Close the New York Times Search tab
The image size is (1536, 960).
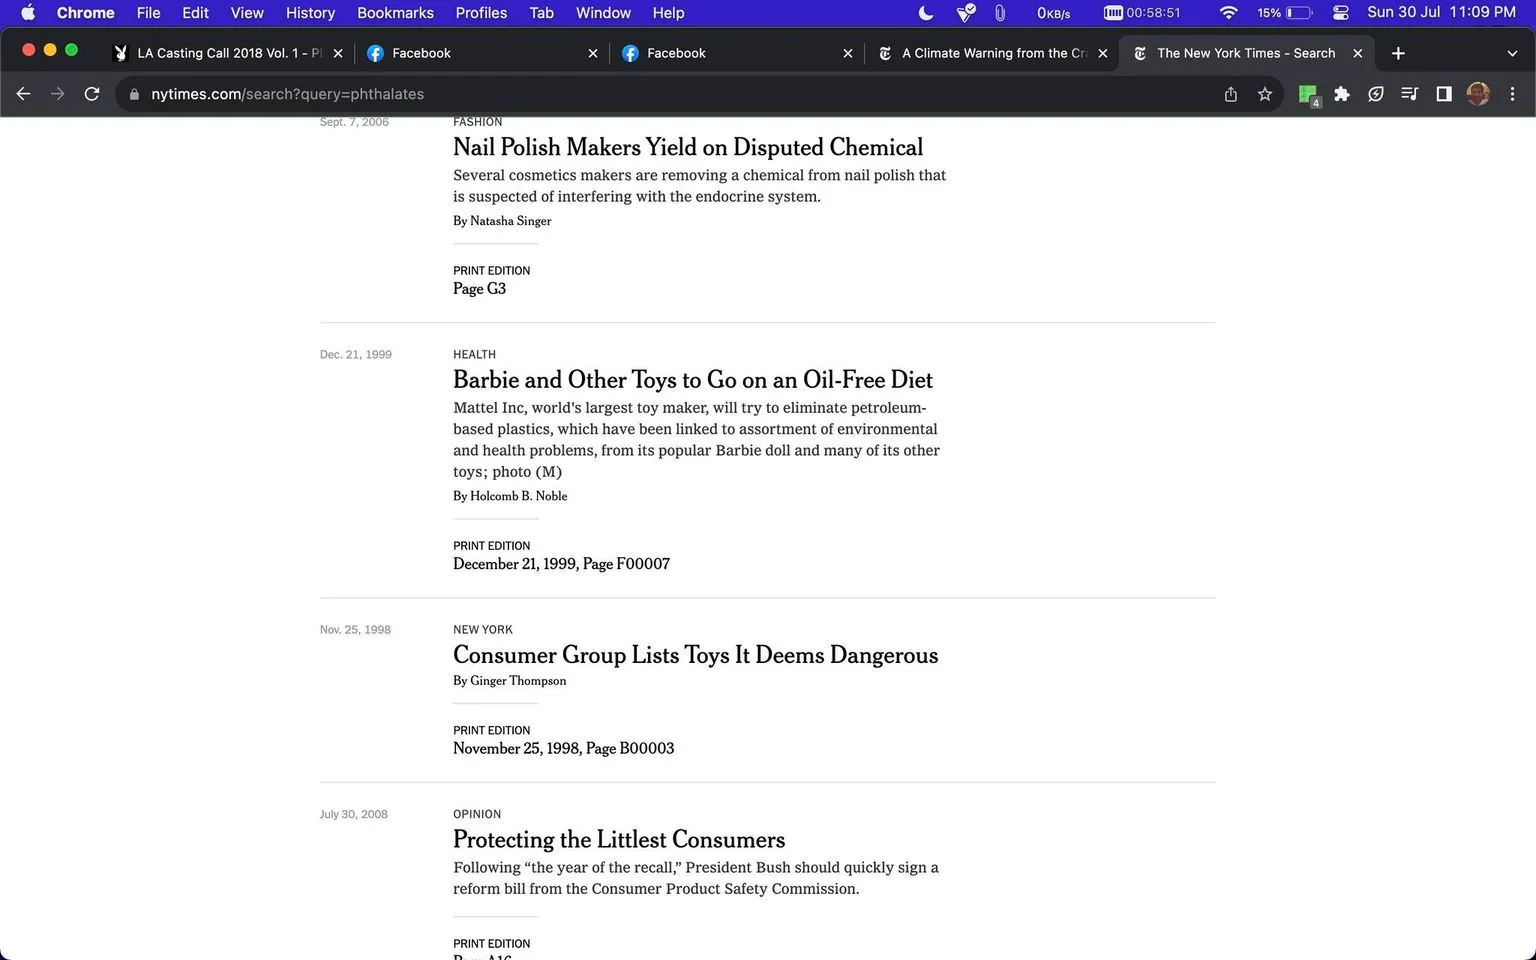tap(1358, 53)
